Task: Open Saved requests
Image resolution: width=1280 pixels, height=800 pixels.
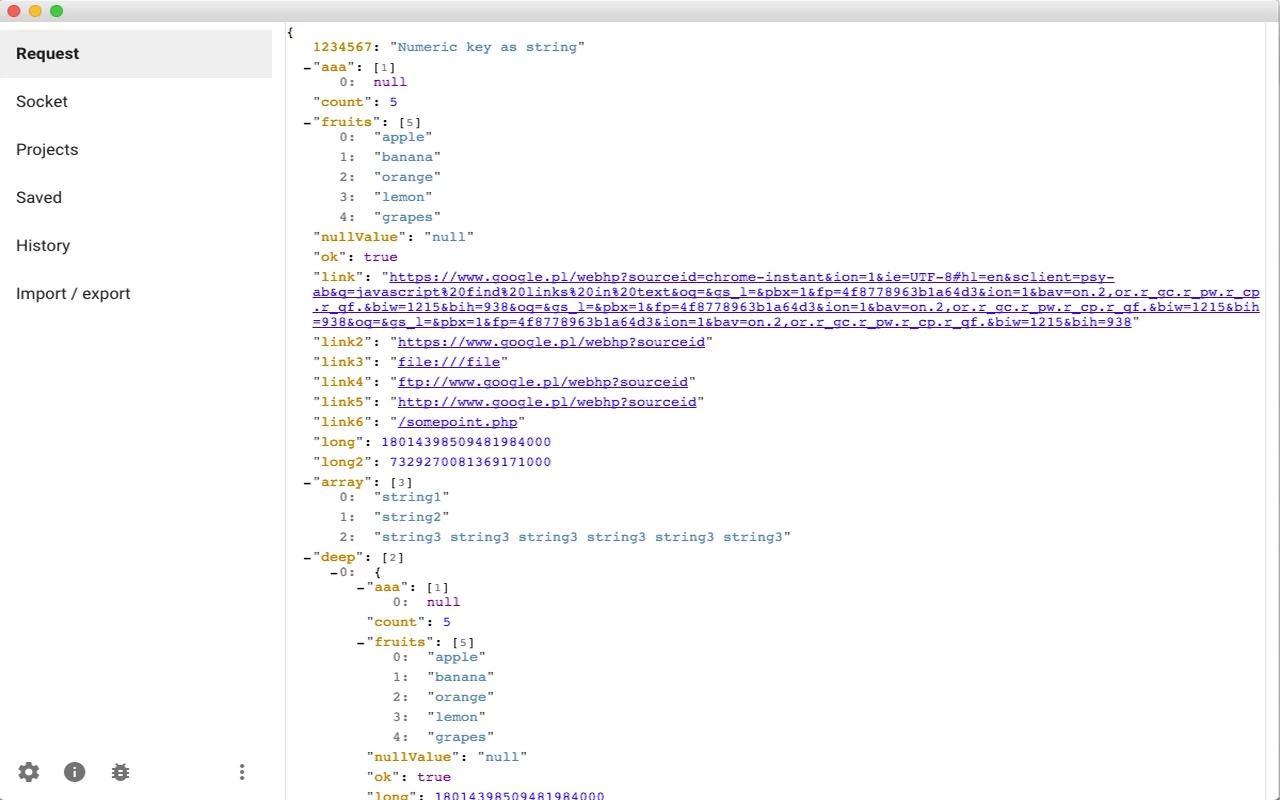Action: pos(136,198)
